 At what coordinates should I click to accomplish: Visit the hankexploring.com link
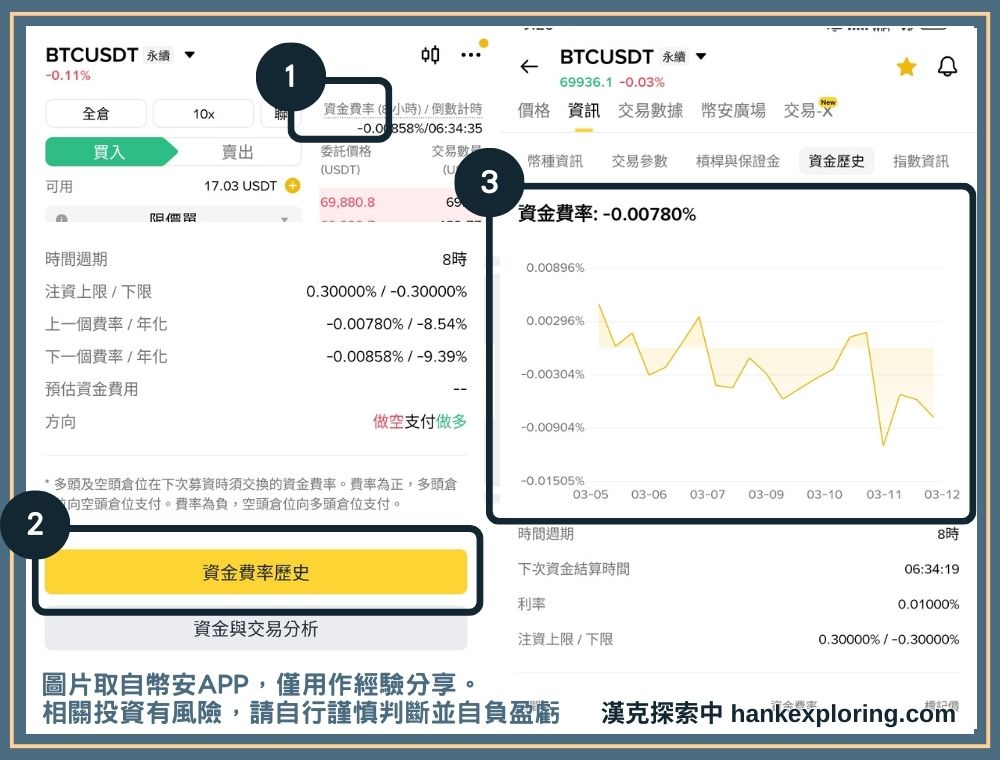(845, 715)
